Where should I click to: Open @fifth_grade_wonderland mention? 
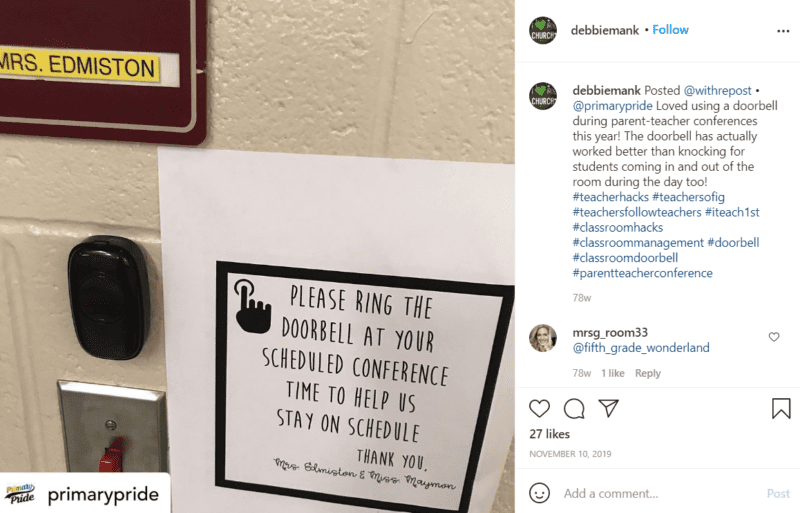tap(641, 348)
